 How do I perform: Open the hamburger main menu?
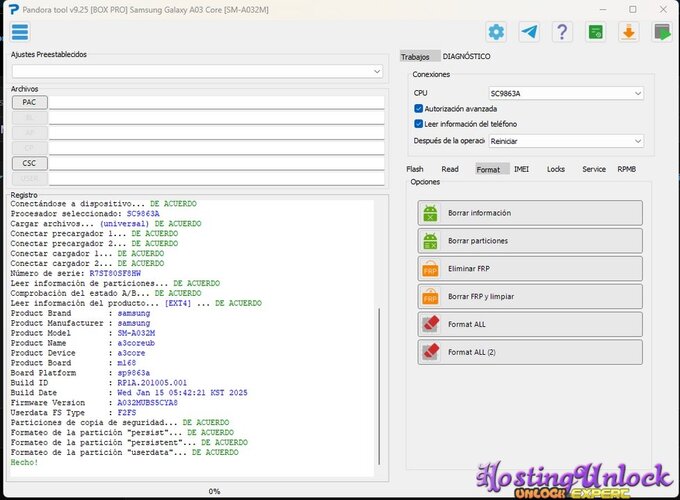pyautogui.click(x=20, y=32)
